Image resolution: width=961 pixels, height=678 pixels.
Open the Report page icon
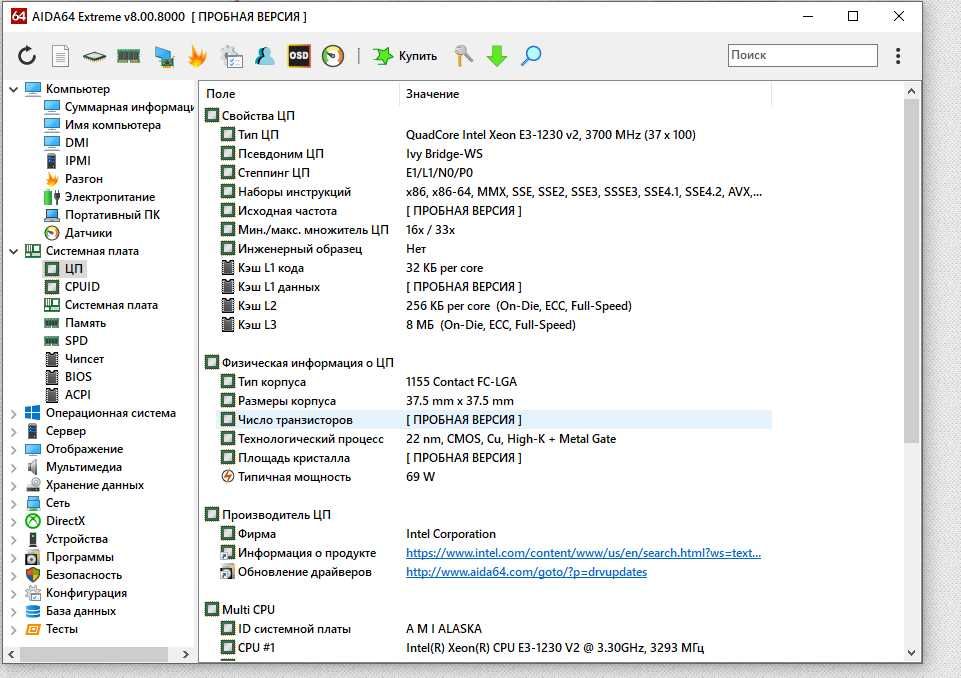60,56
